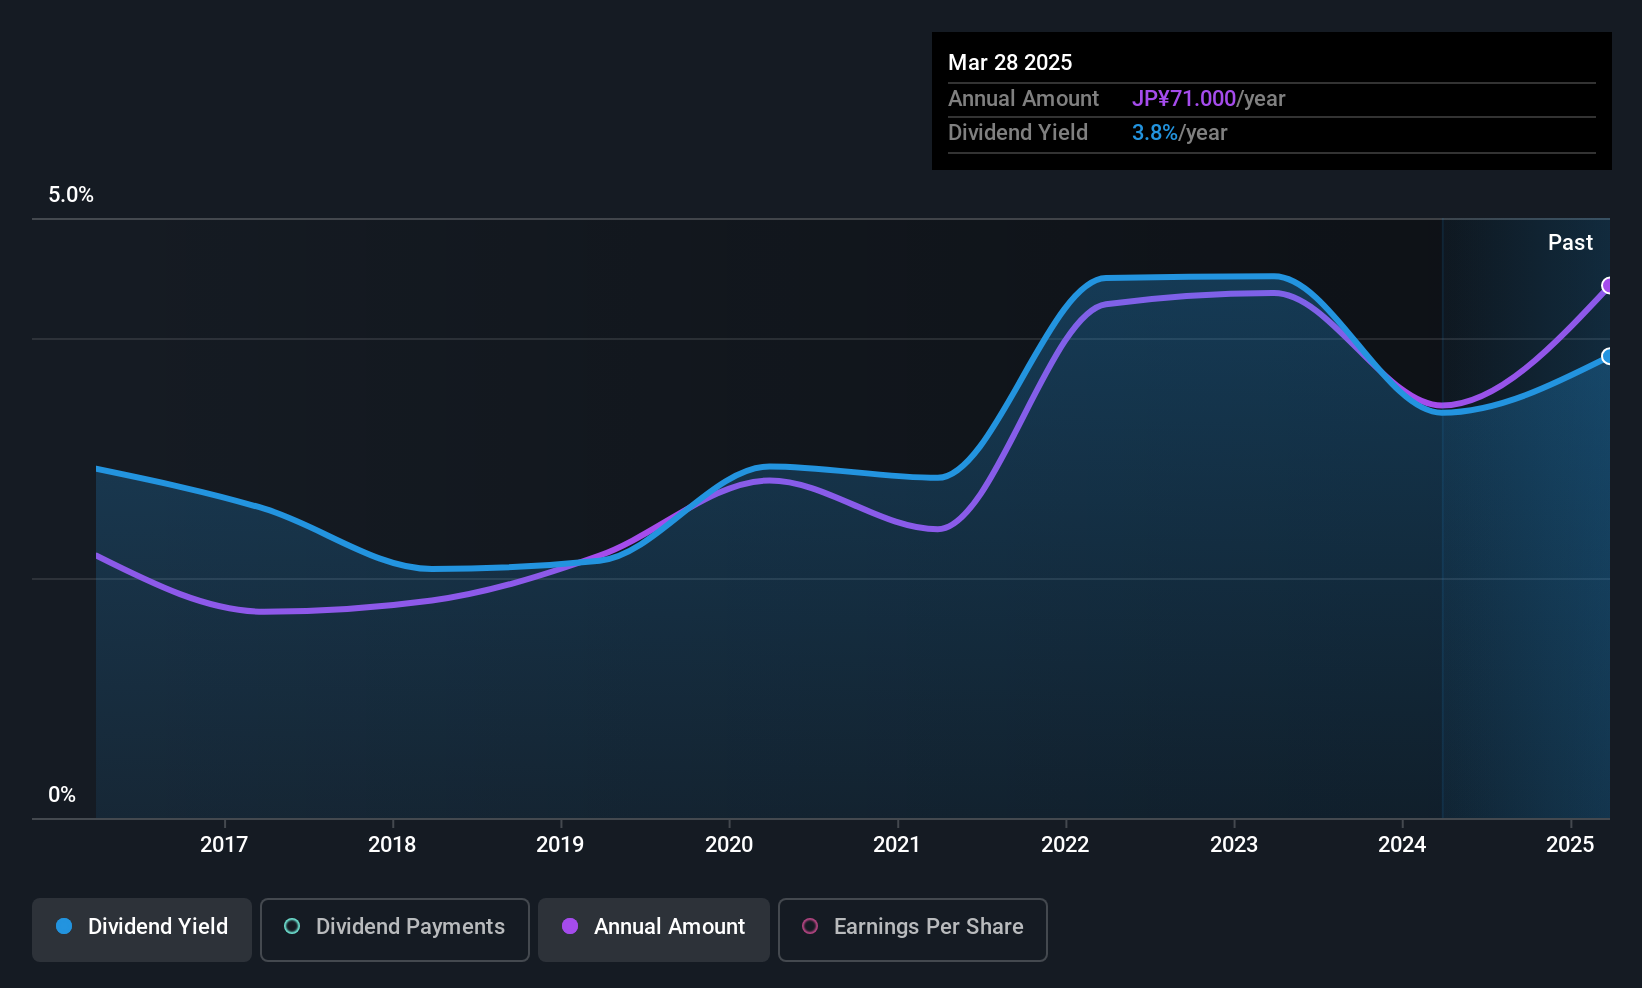Image resolution: width=1642 pixels, height=988 pixels.
Task: Select the 2024 x-axis tick label
Action: point(1402,845)
